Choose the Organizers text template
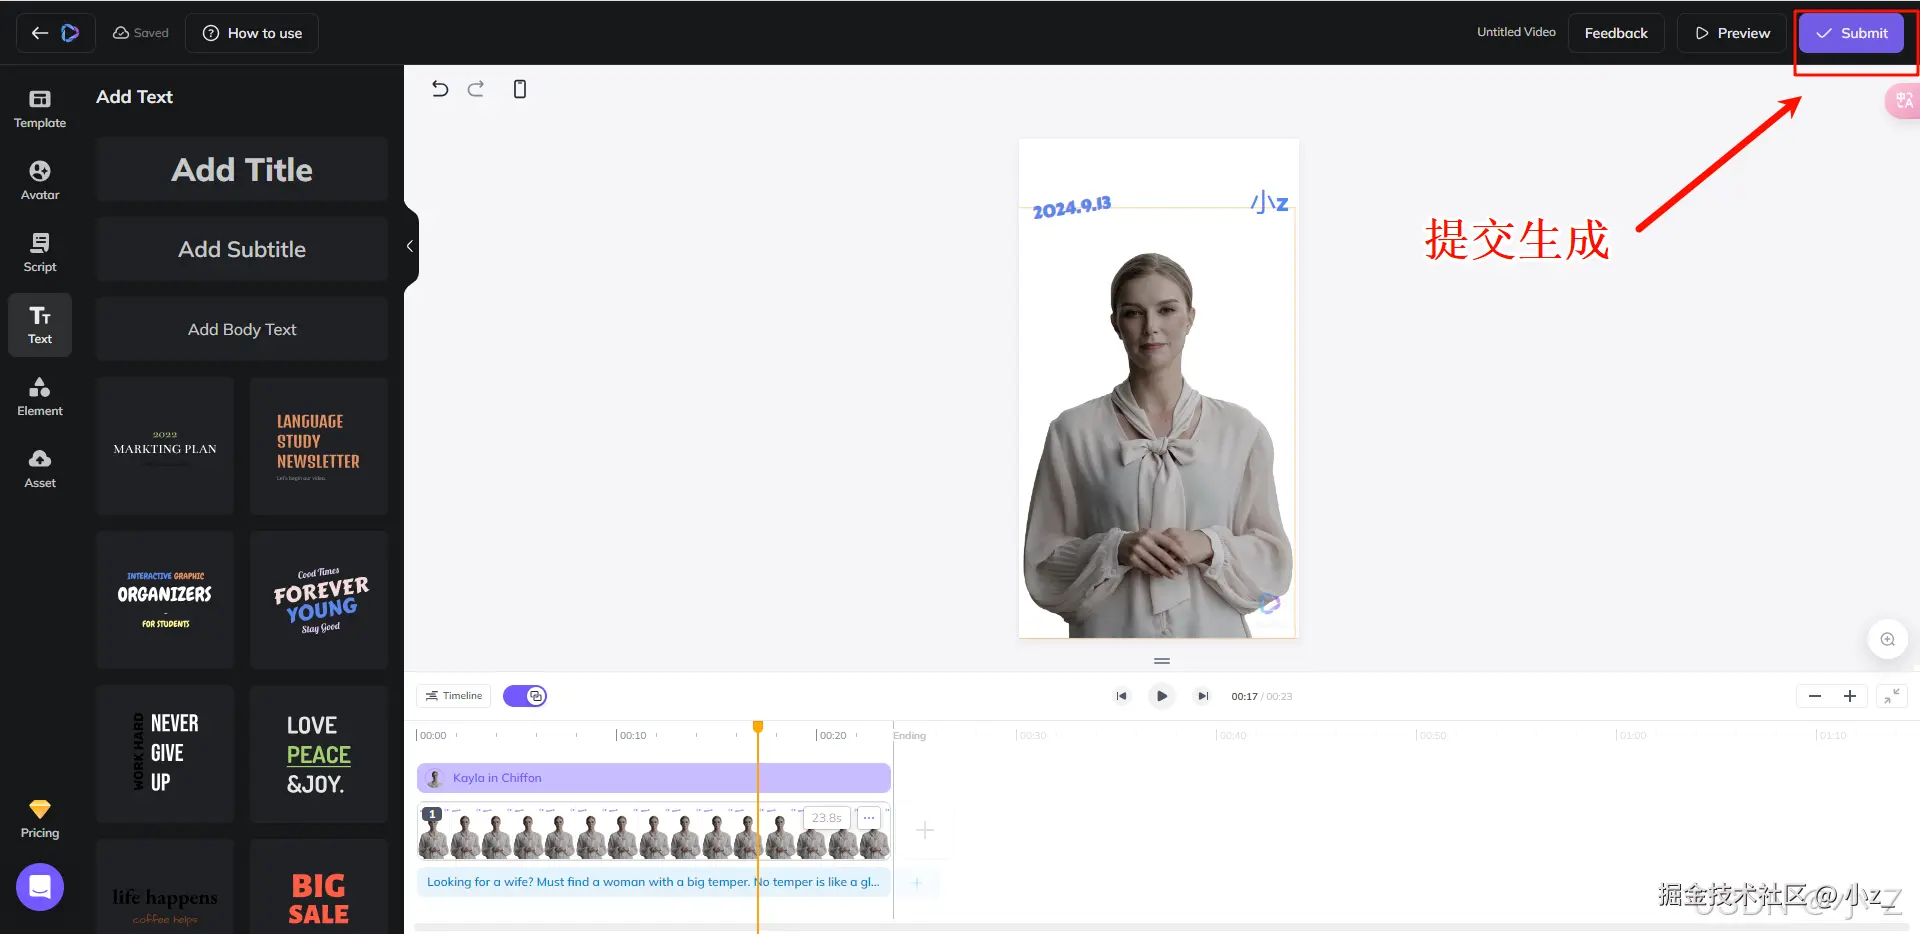Screen dimensions: 1920x934 tap(165, 600)
